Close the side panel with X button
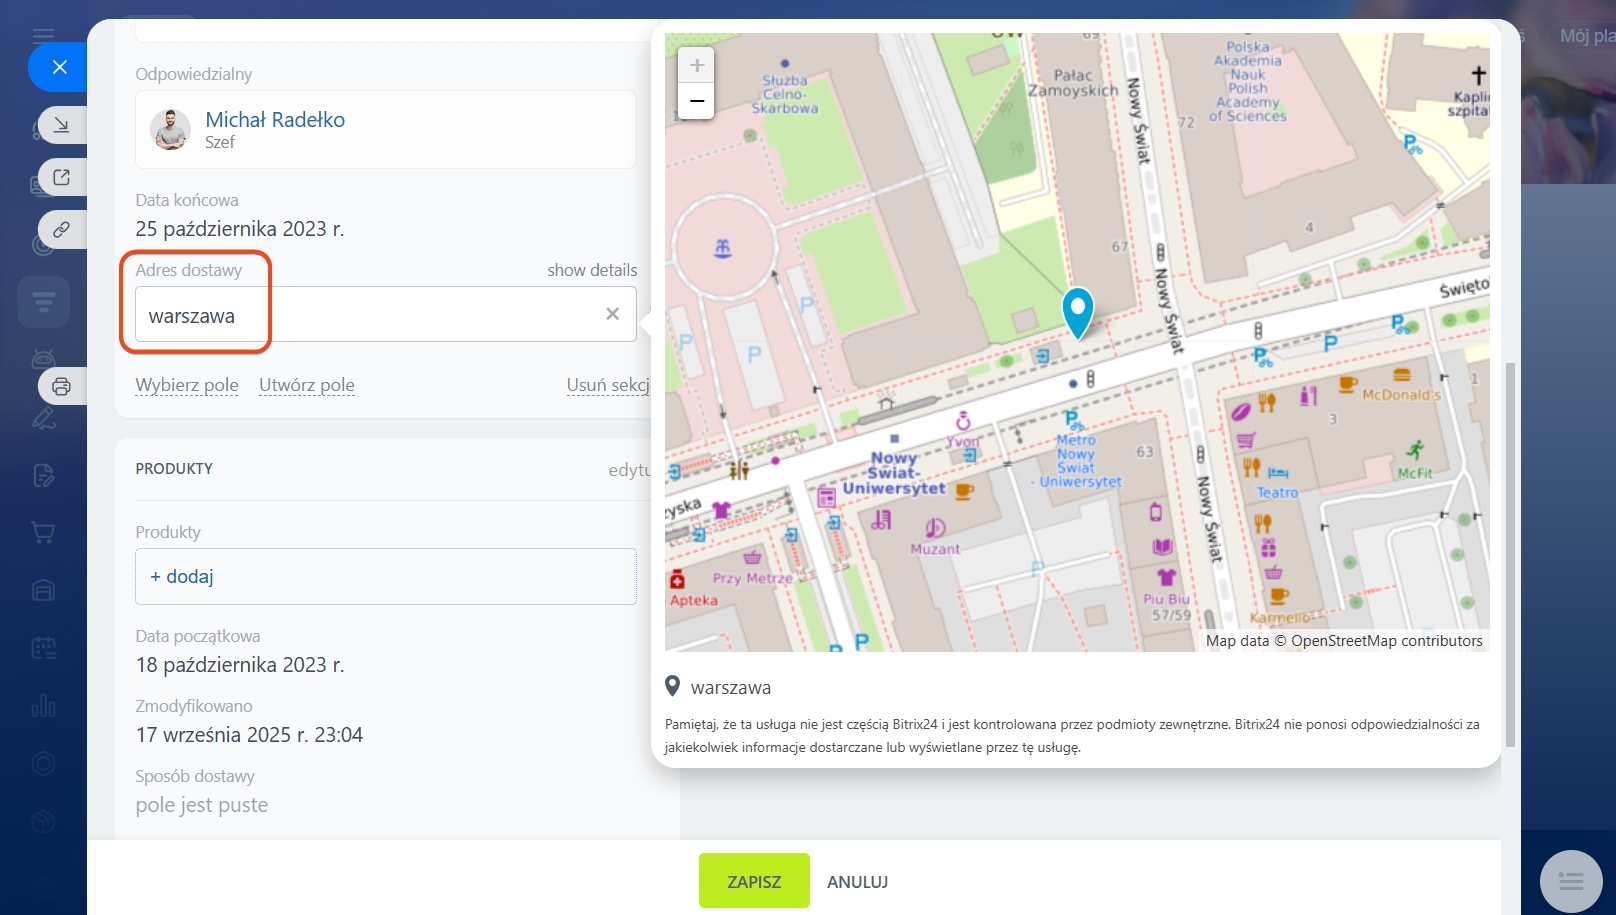The width and height of the screenshot is (1616, 915). pos(59,67)
